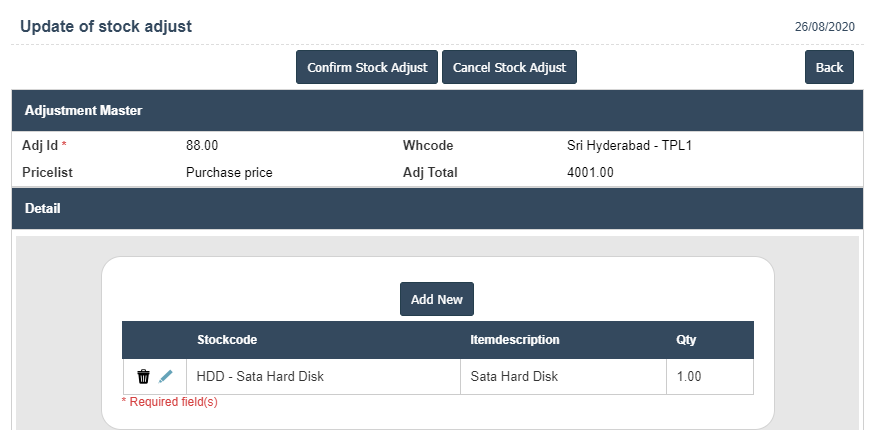Click the Qty column header
874x430 pixels.
pyautogui.click(x=686, y=340)
